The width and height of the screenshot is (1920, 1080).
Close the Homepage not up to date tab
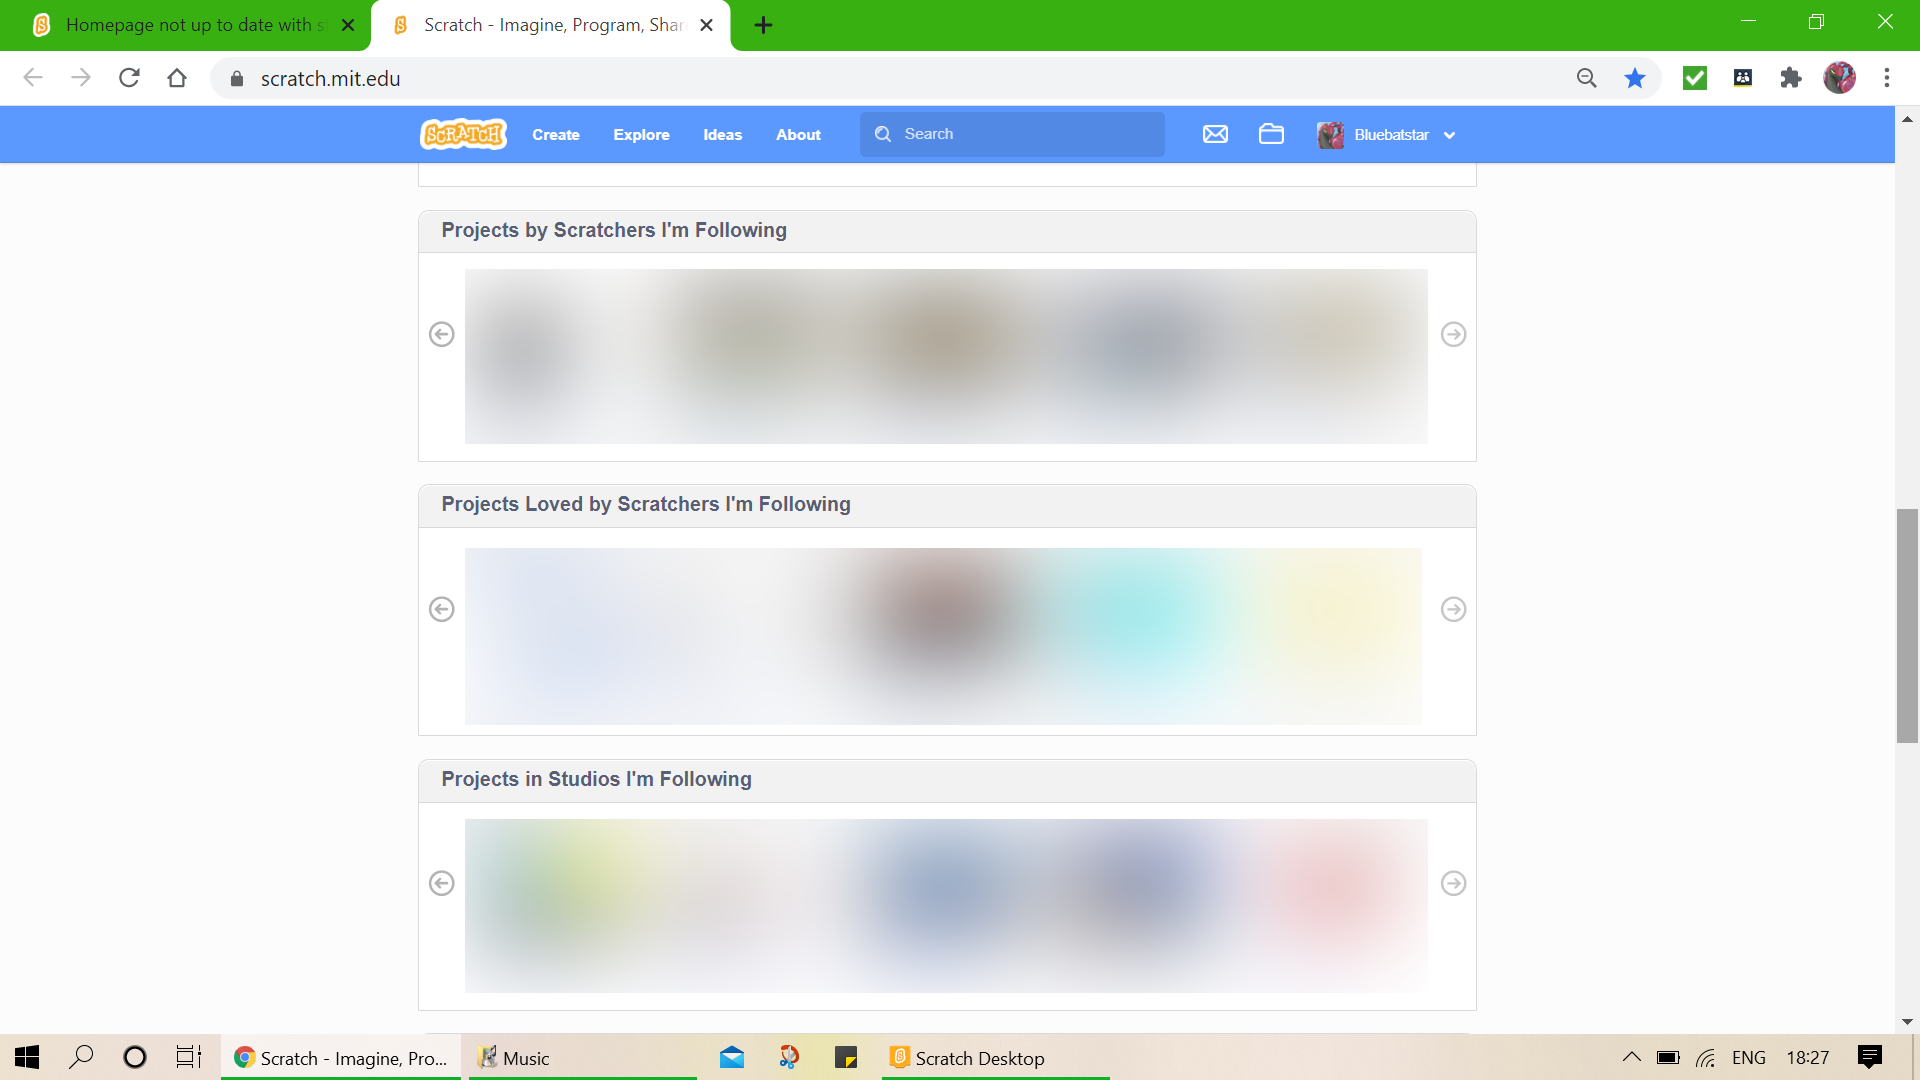point(348,25)
